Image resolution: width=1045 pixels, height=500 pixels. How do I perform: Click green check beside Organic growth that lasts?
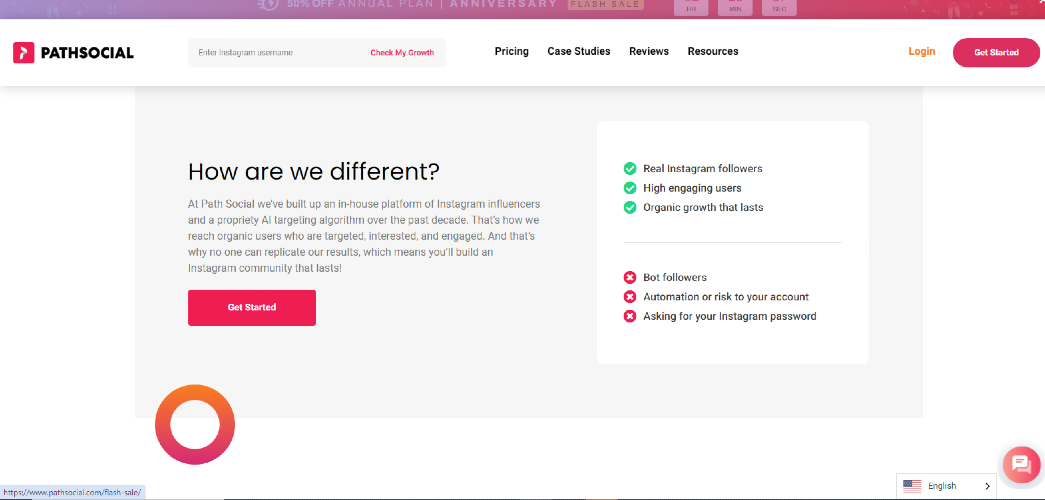pos(629,207)
